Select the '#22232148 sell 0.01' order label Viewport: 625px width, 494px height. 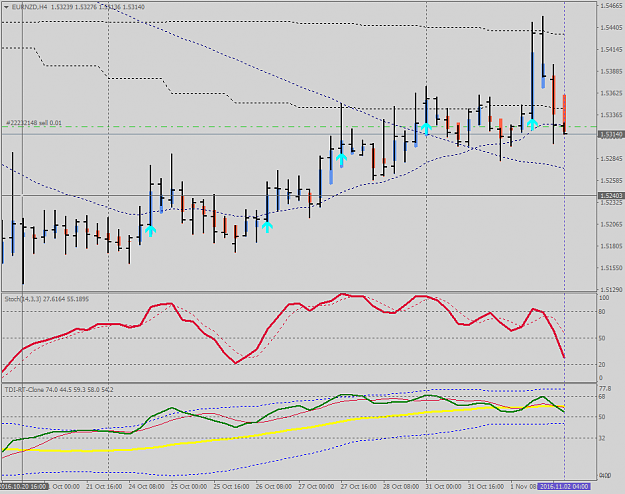click(x=34, y=123)
